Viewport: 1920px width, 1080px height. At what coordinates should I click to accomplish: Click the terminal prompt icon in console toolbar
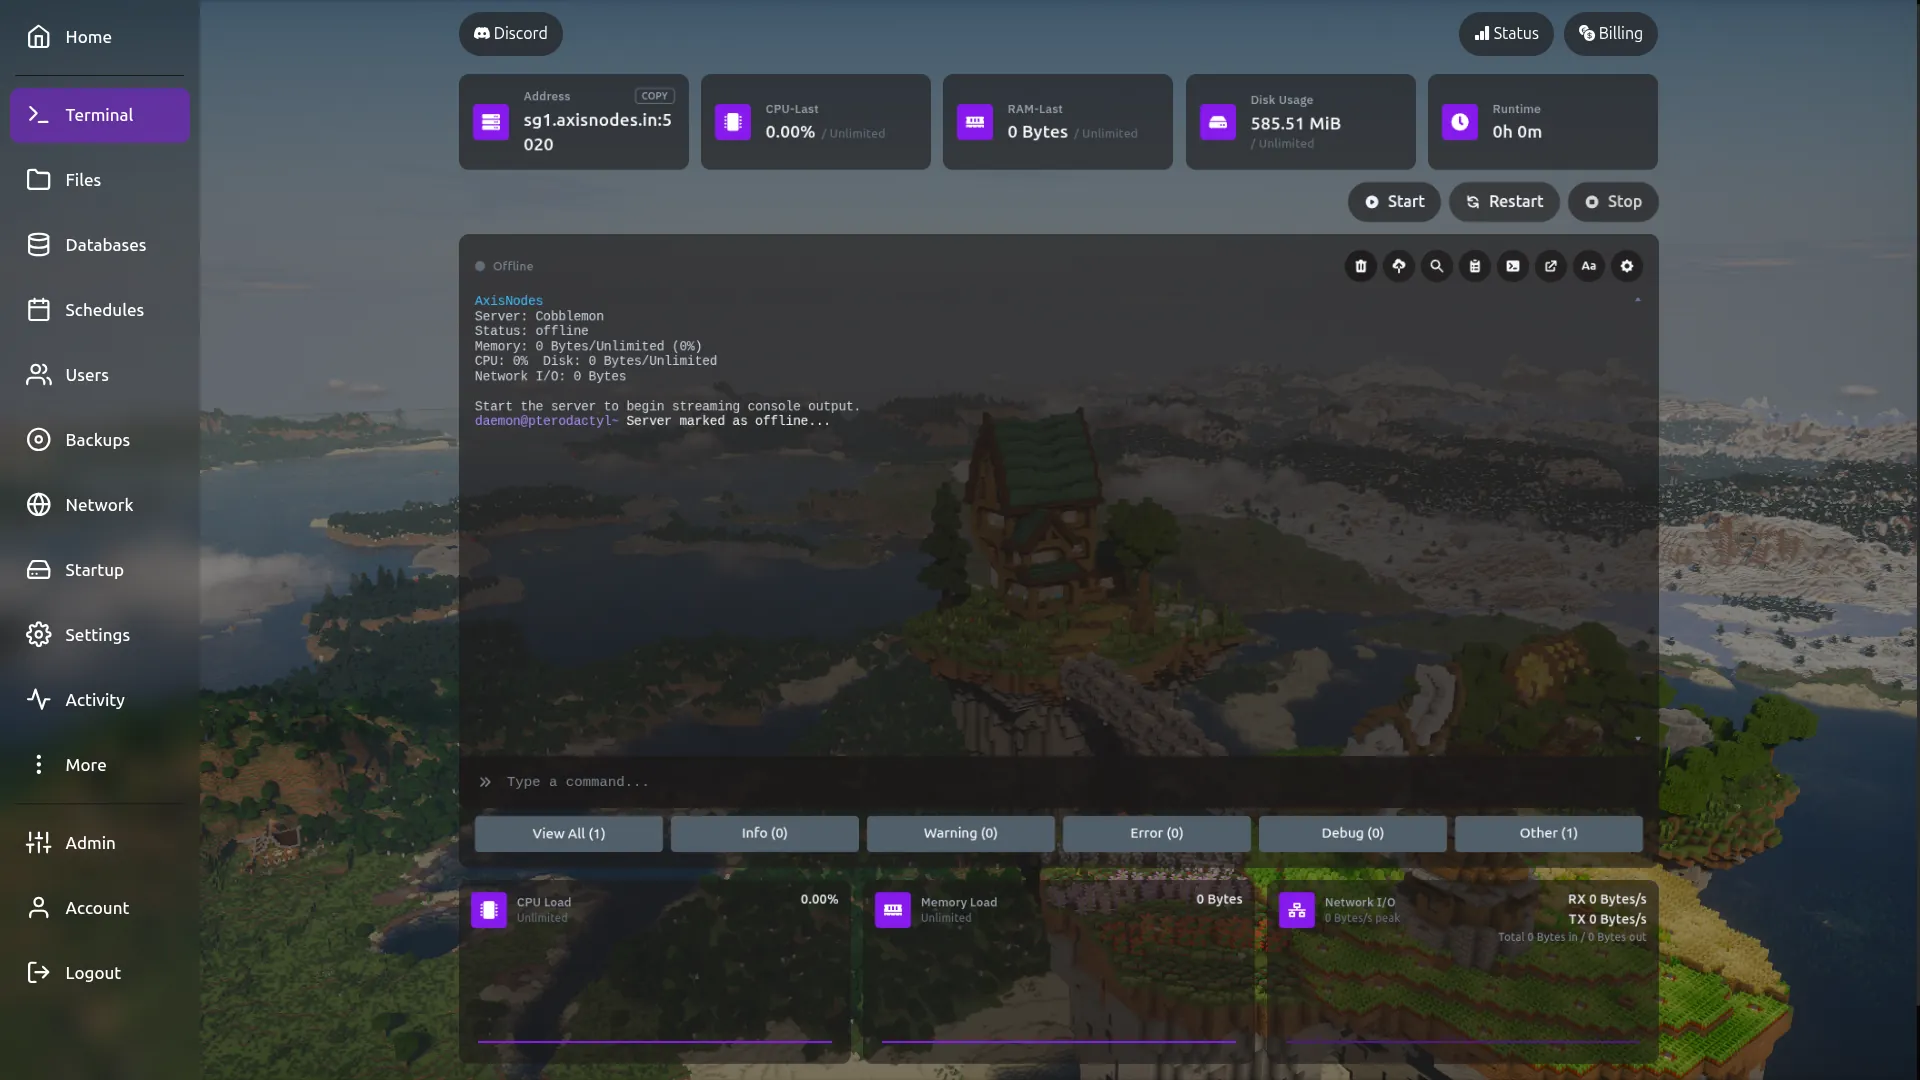(1512, 266)
